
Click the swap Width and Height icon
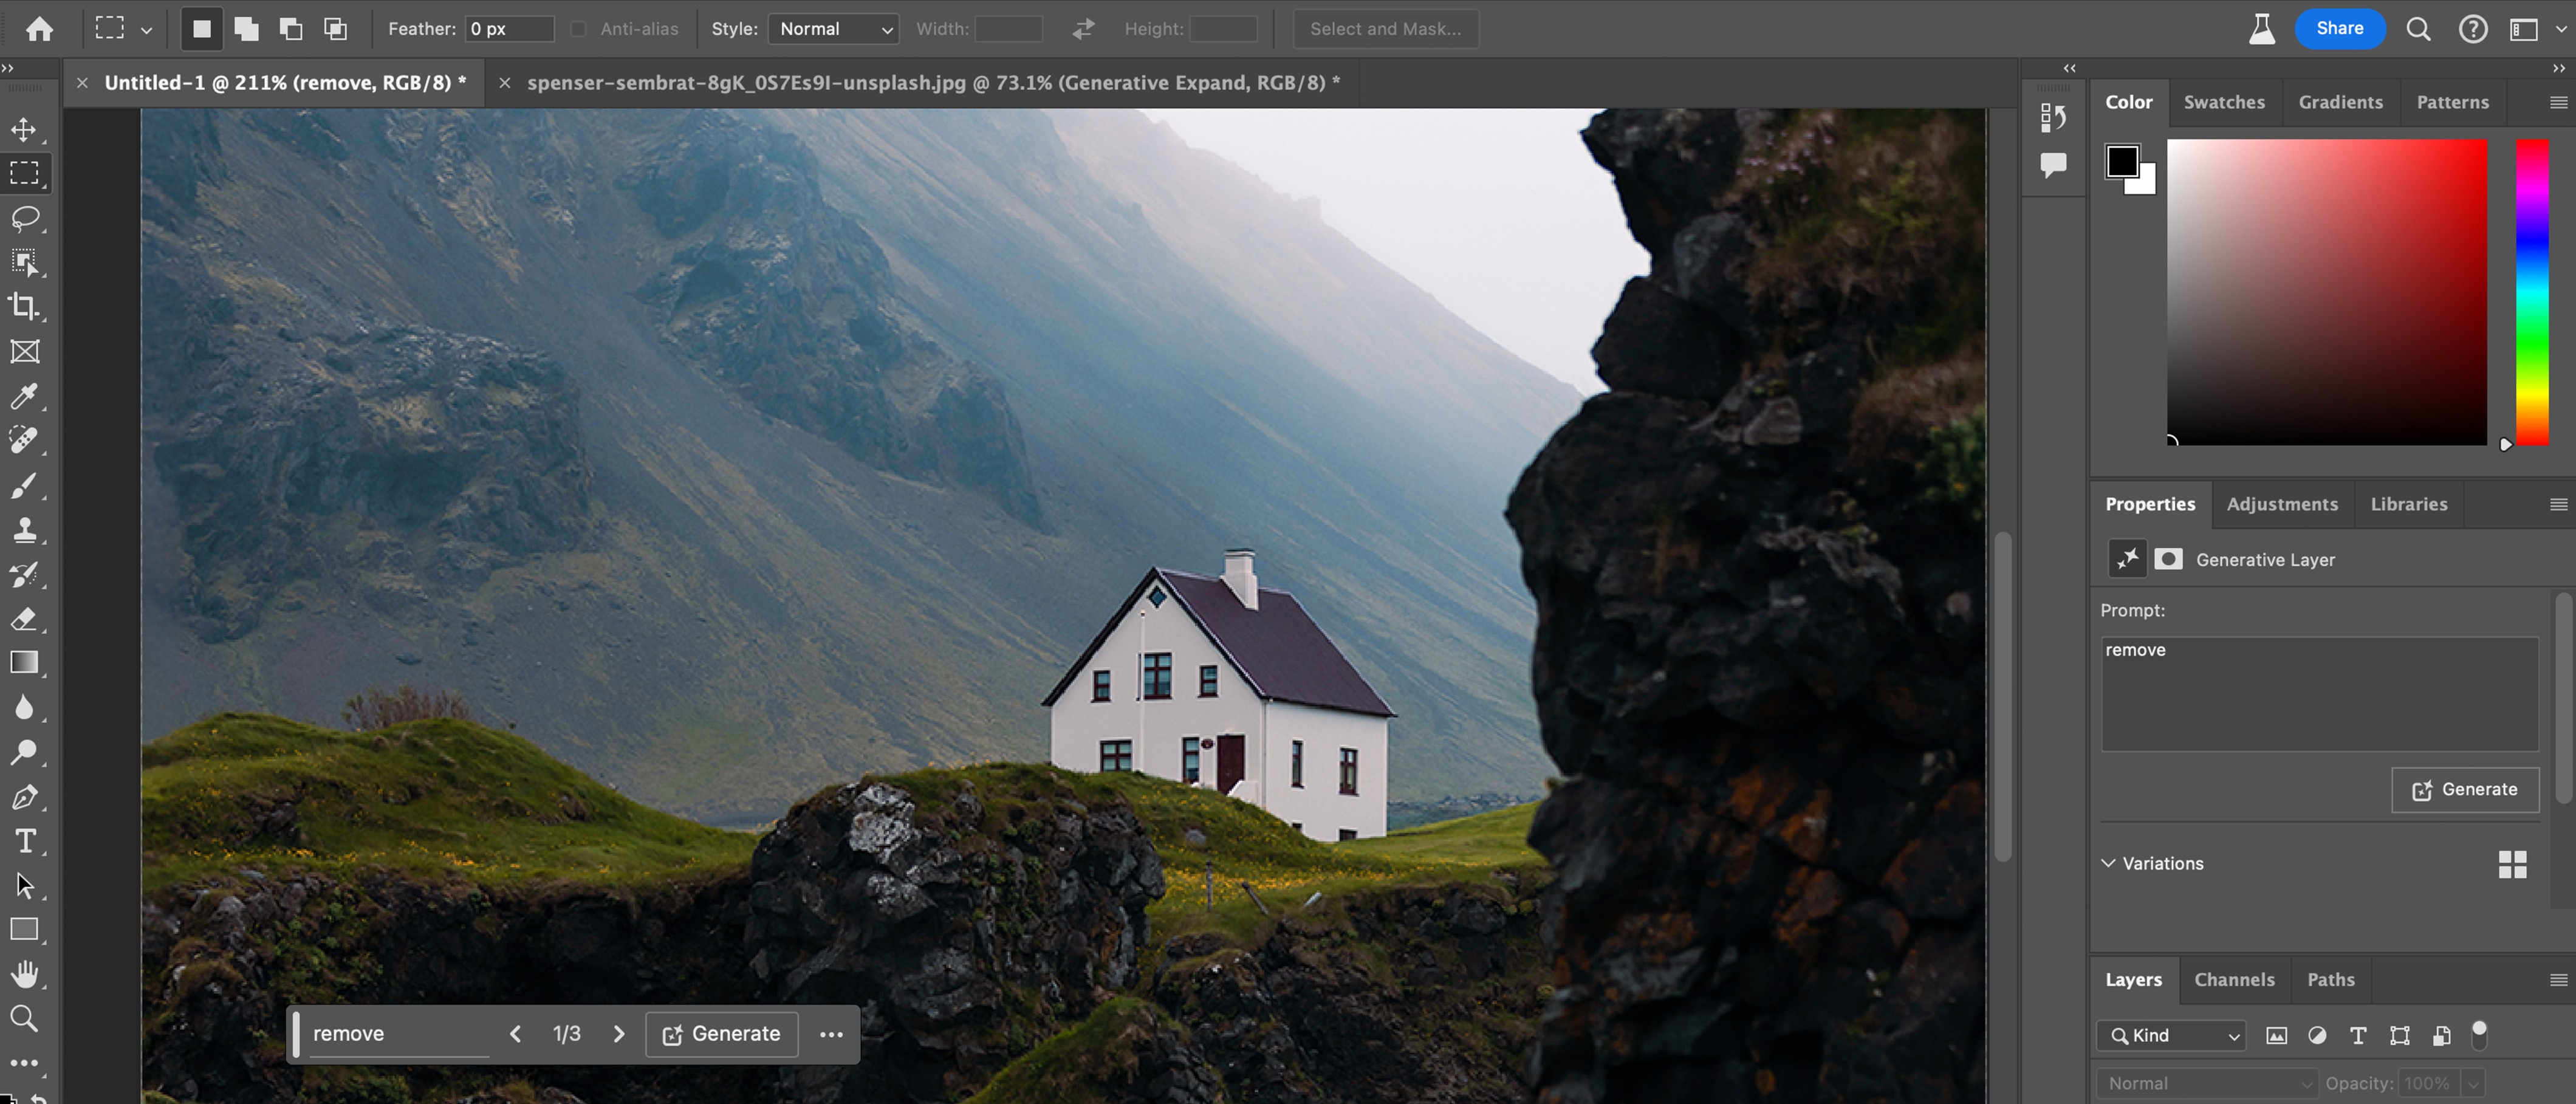[1082, 29]
